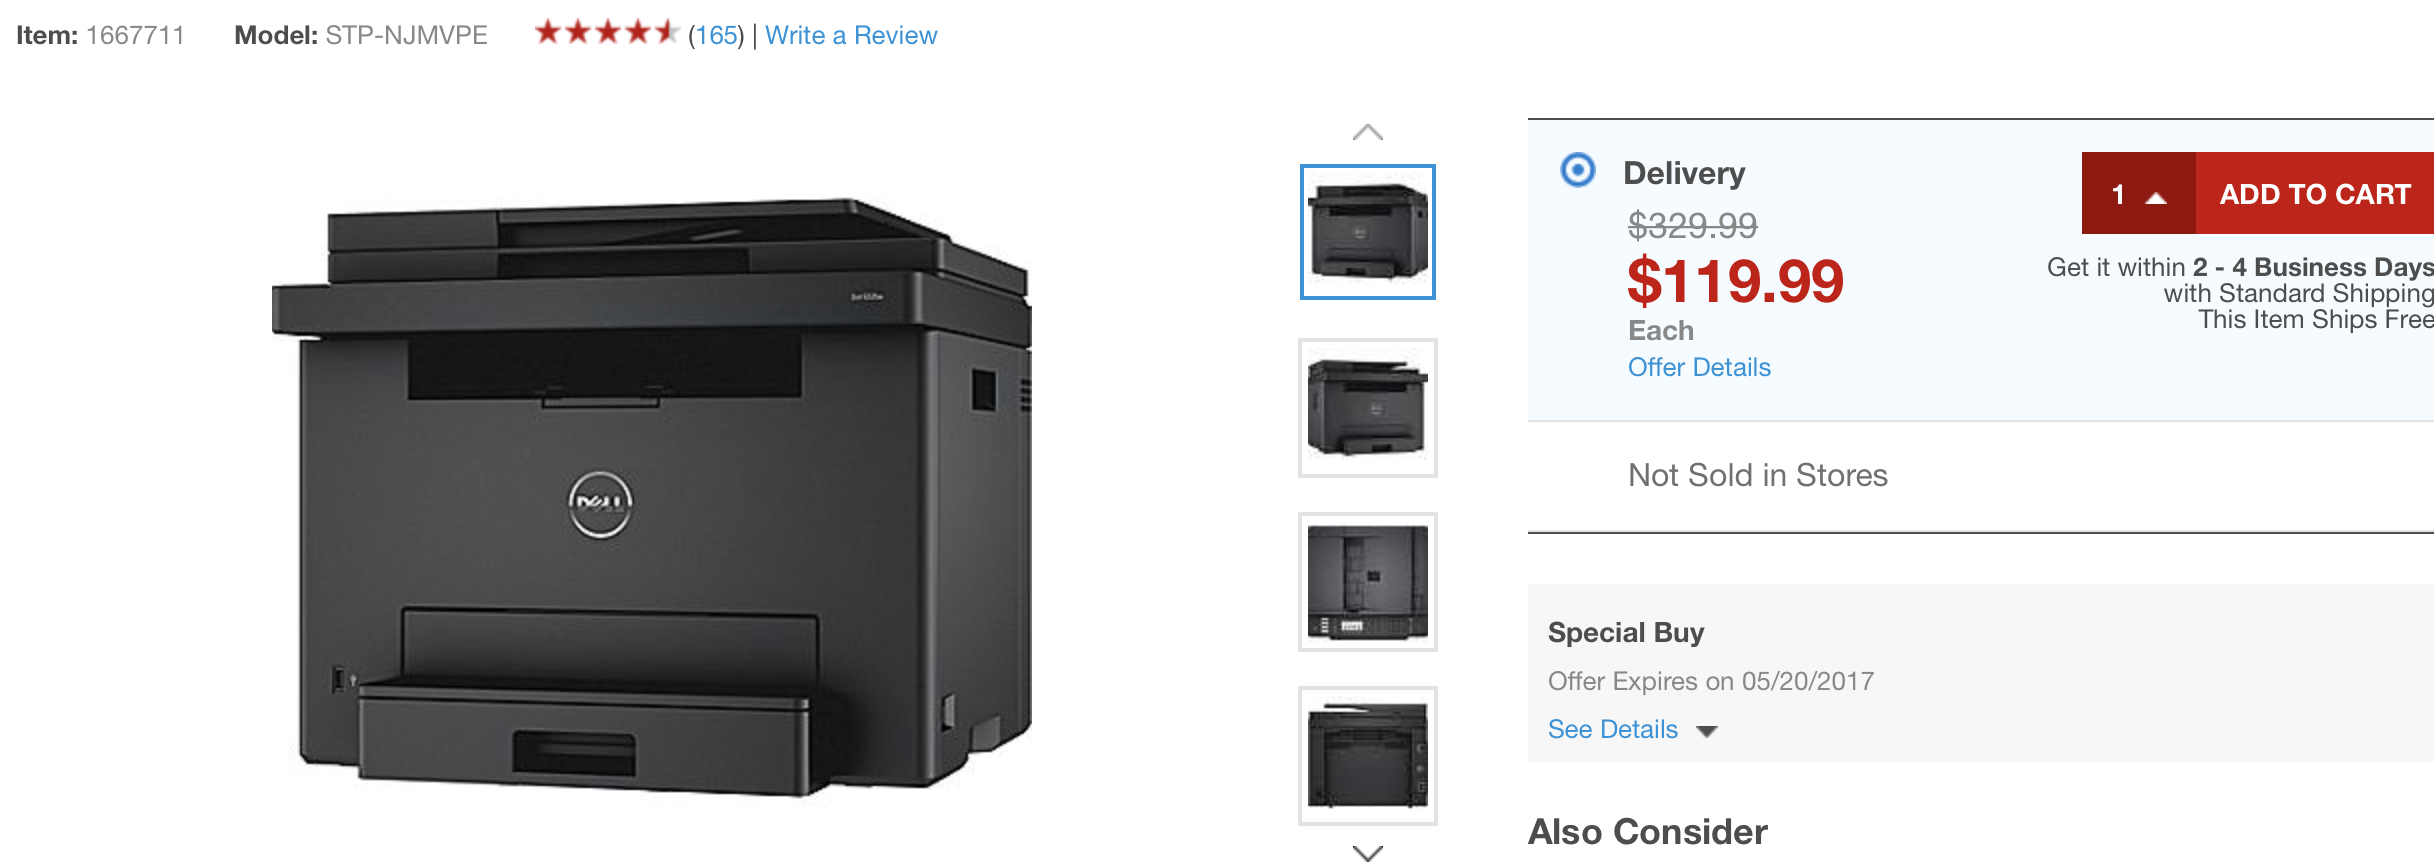Image resolution: width=2434 pixels, height=866 pixels.
Task: Click the star rating icons
Action: coord(607,32)
